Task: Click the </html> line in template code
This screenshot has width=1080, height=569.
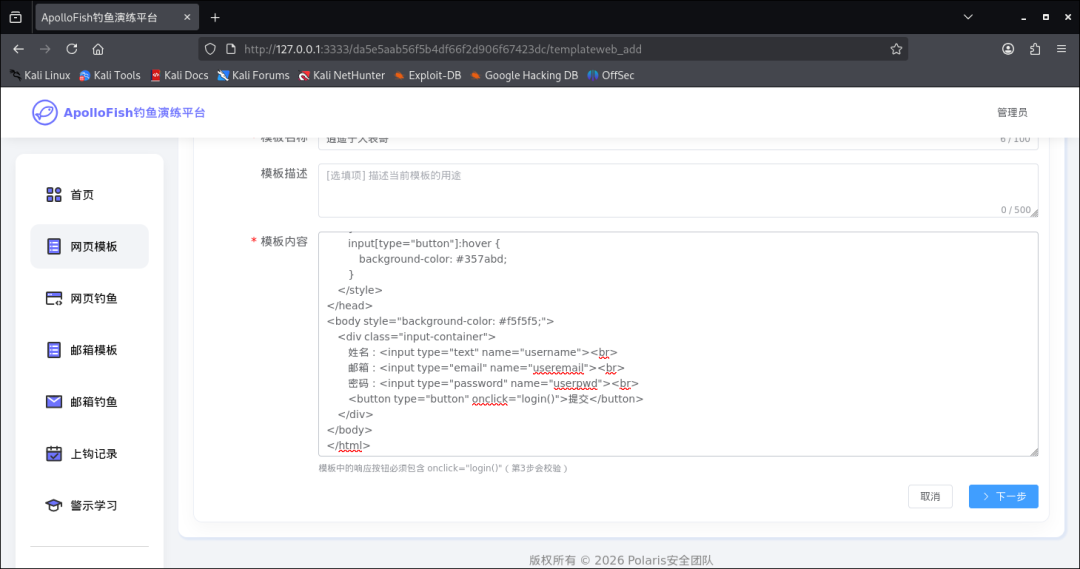Action: (349, 446)
